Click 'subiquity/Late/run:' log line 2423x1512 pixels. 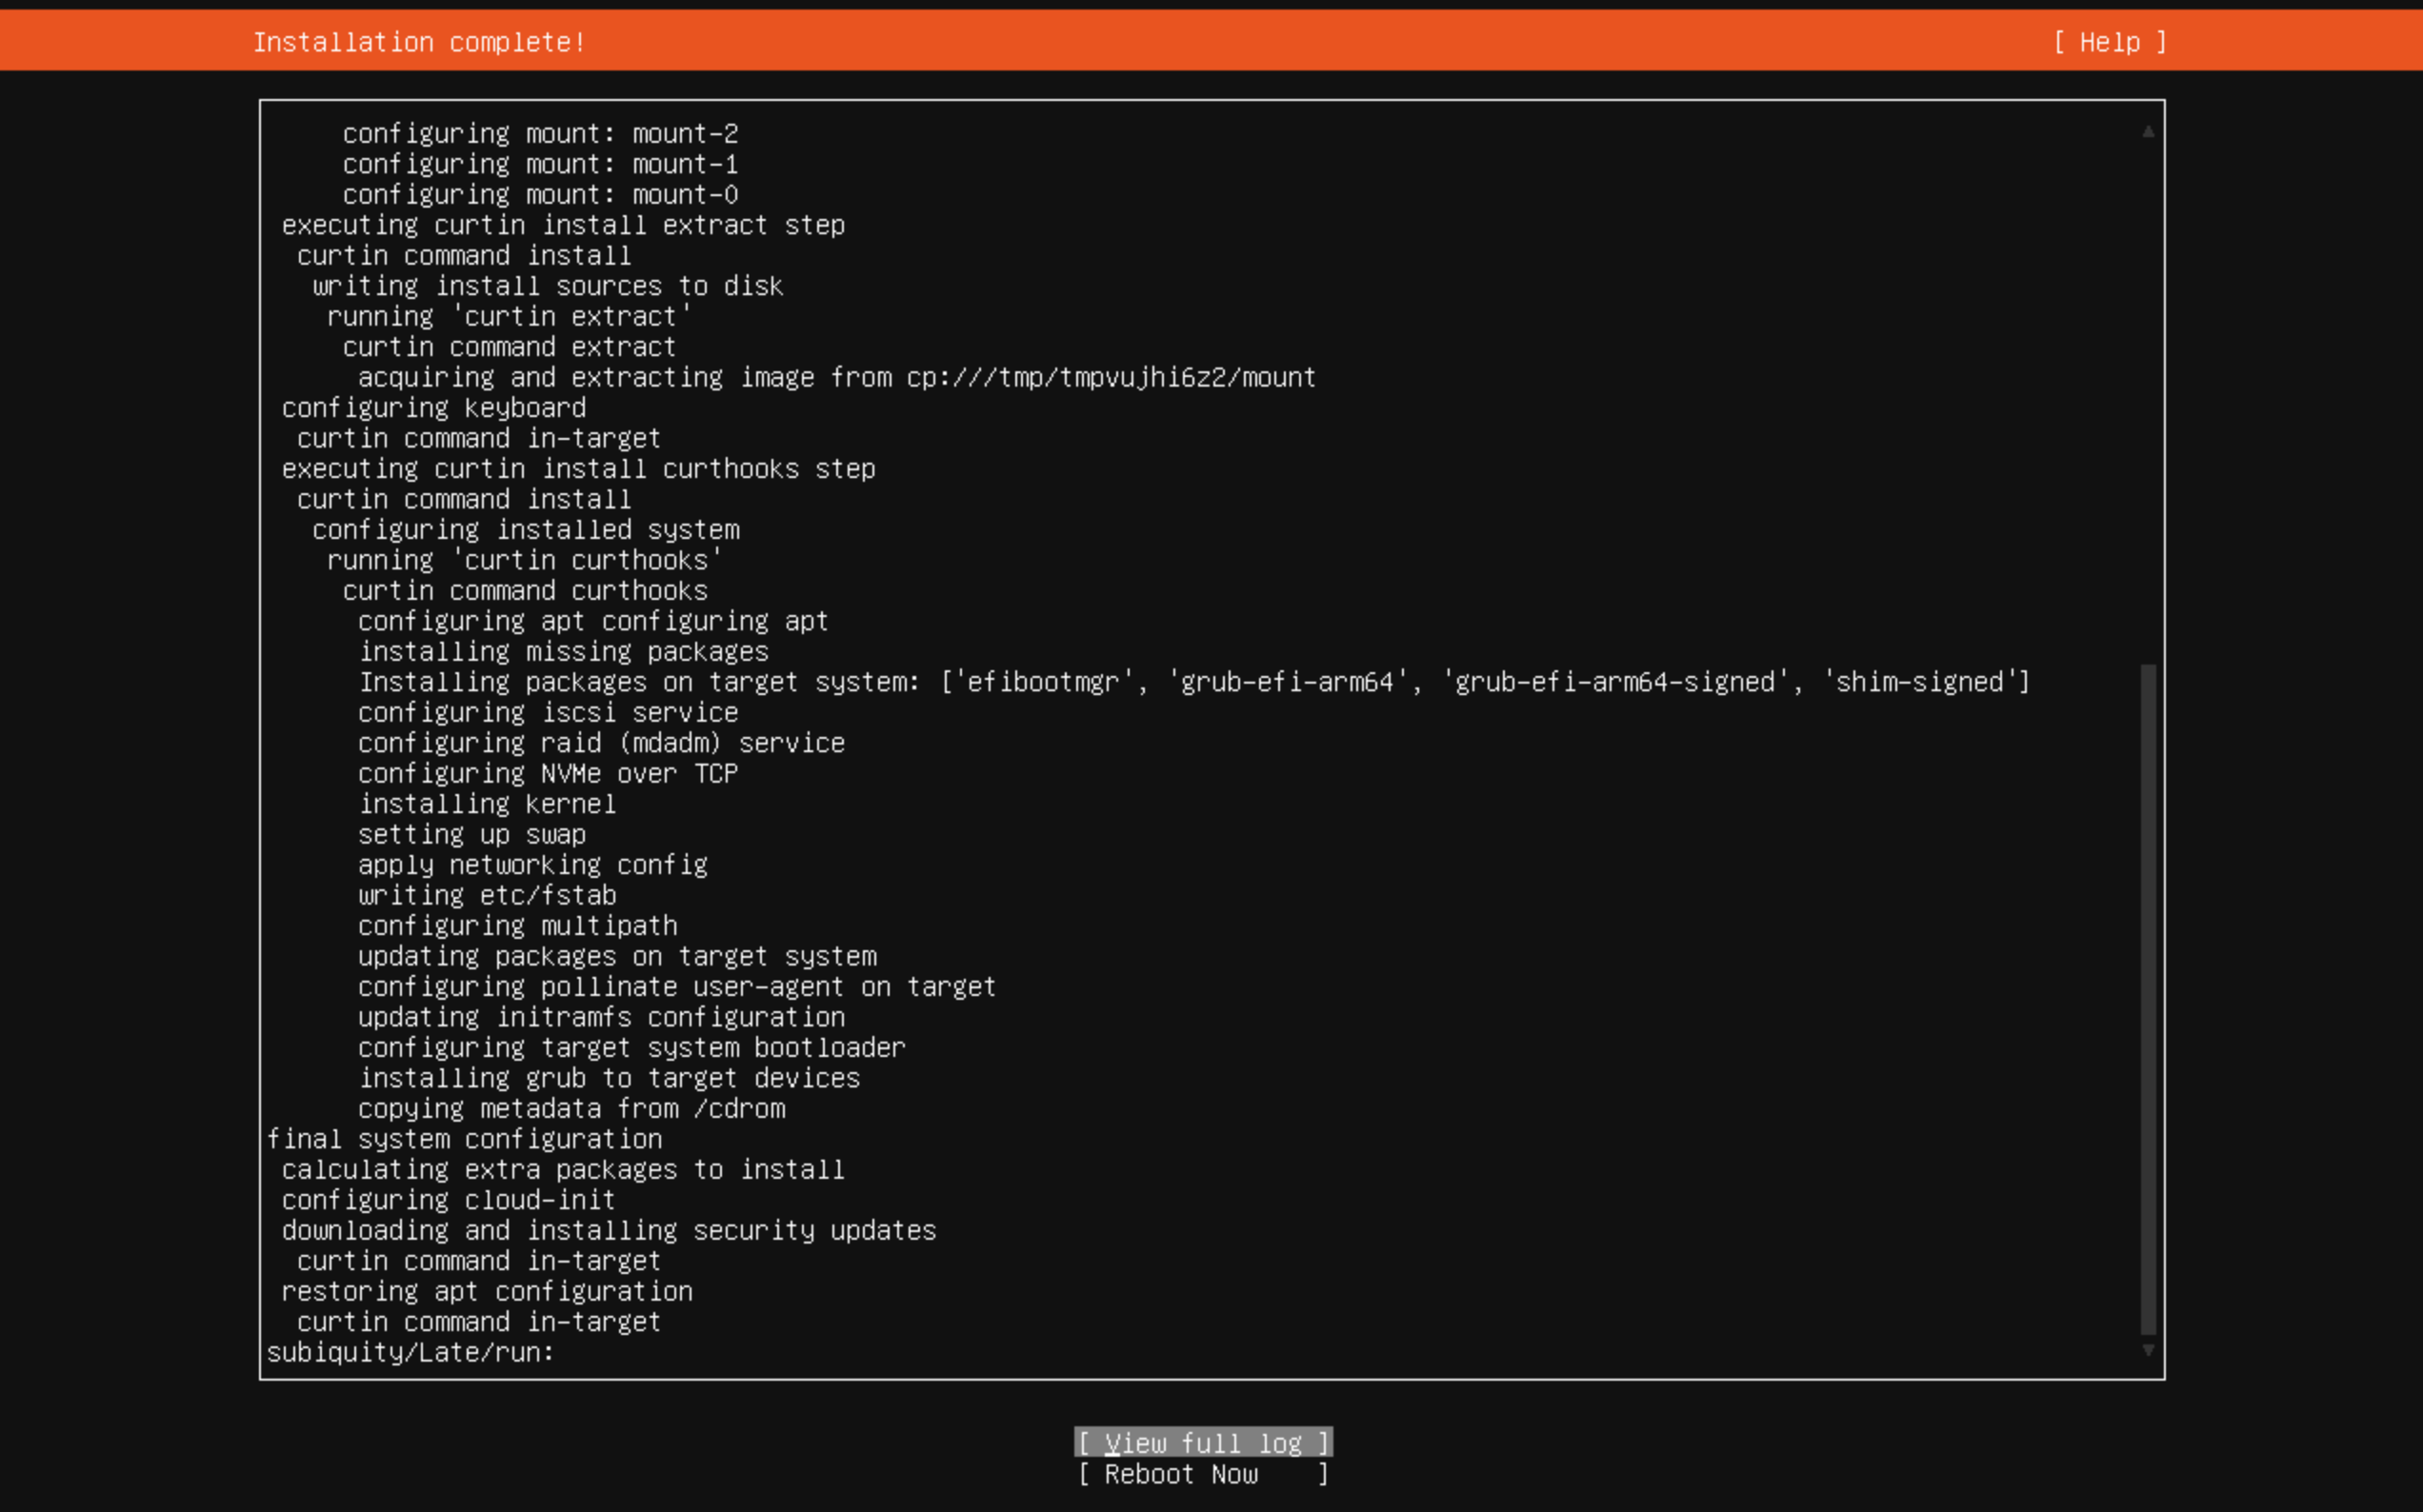(x=410, y=1353)
